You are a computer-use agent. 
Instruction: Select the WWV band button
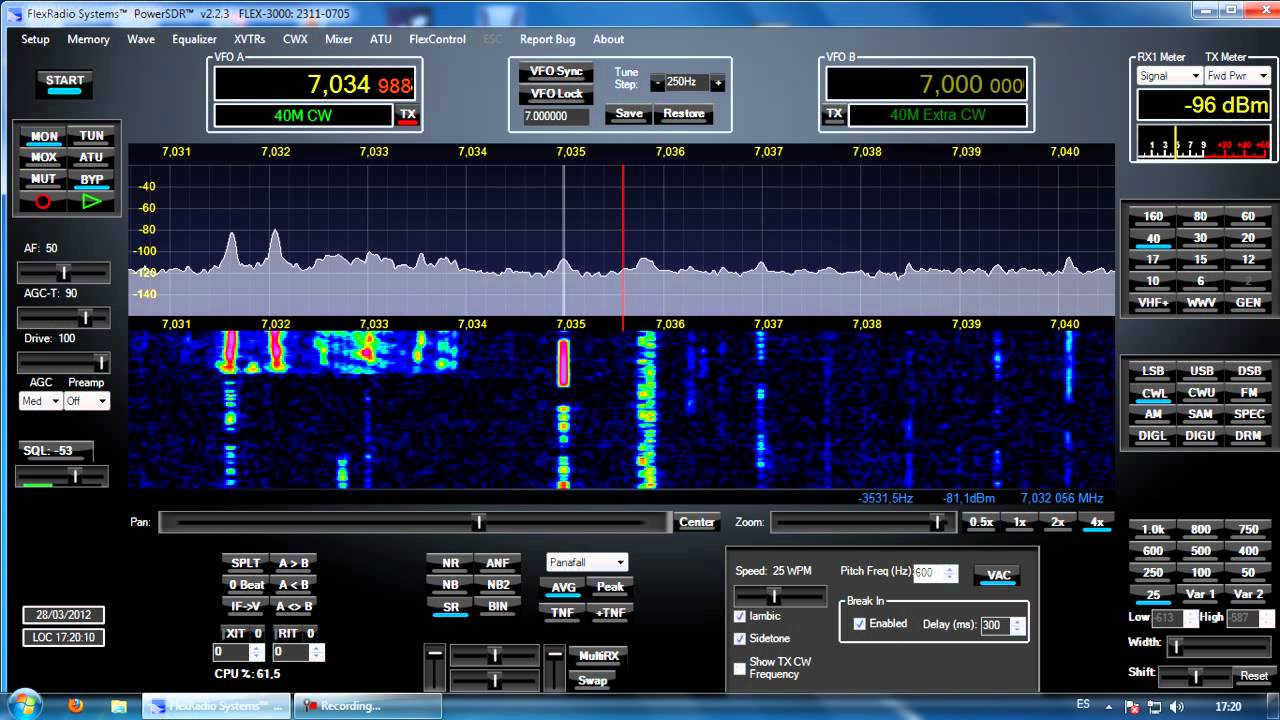(x=1201, y=302)
